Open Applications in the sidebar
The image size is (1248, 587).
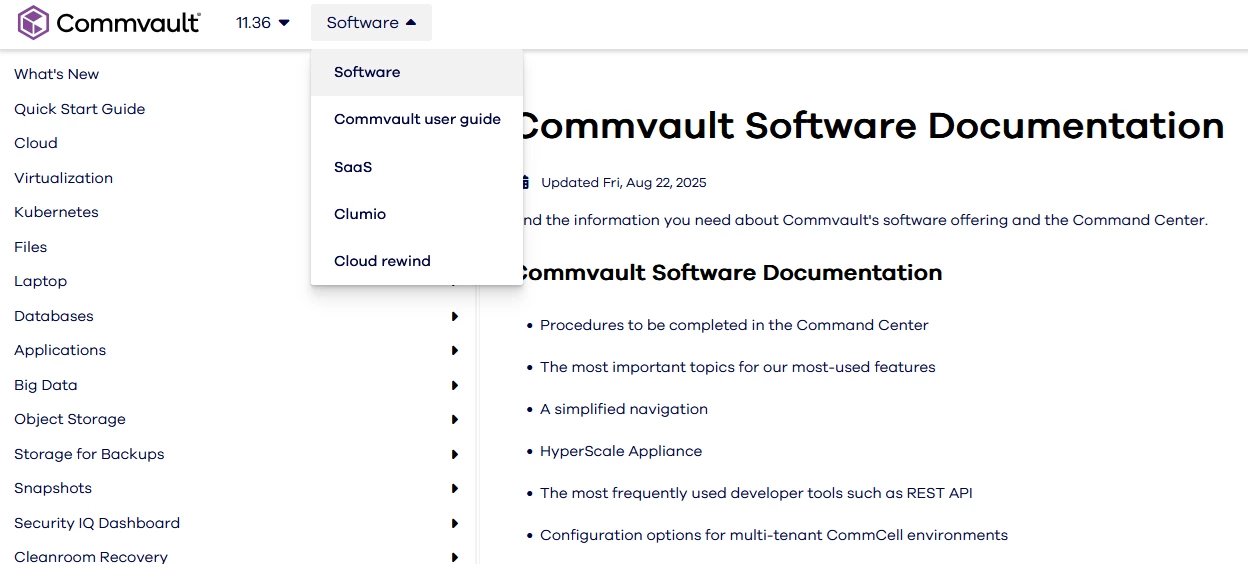click(60, 350)
